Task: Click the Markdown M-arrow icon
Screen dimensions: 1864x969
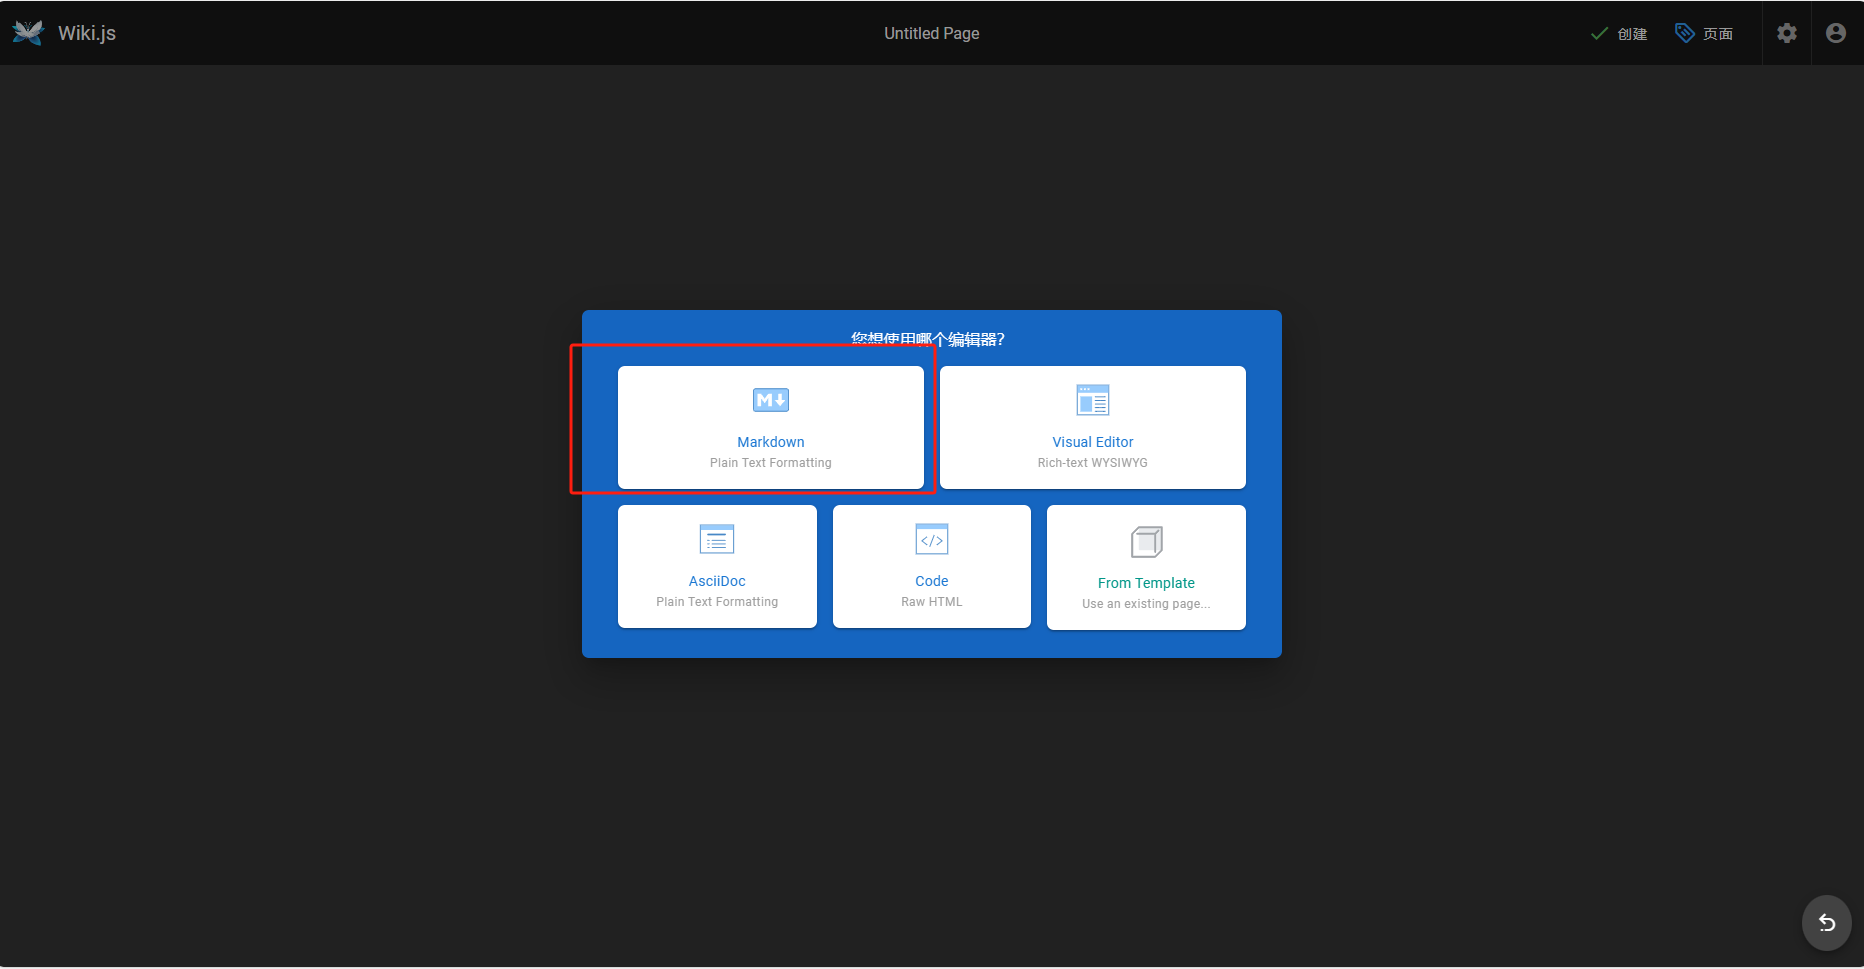Action: point(771,400)
